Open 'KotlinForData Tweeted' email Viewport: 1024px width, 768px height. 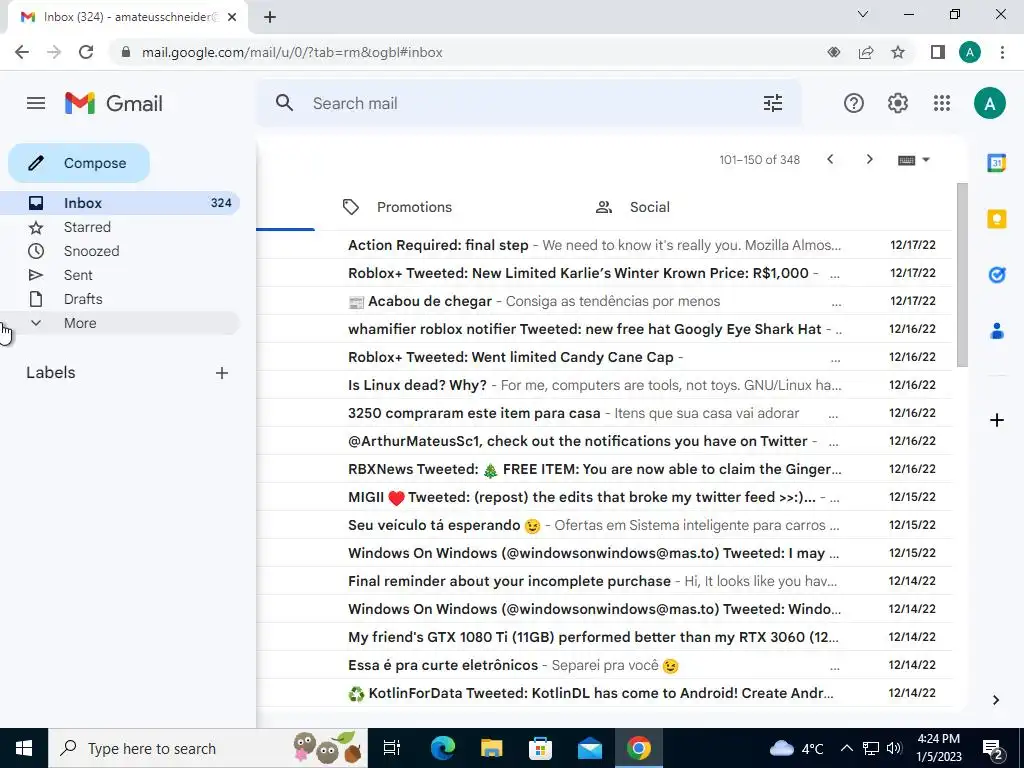pos(604,694)
